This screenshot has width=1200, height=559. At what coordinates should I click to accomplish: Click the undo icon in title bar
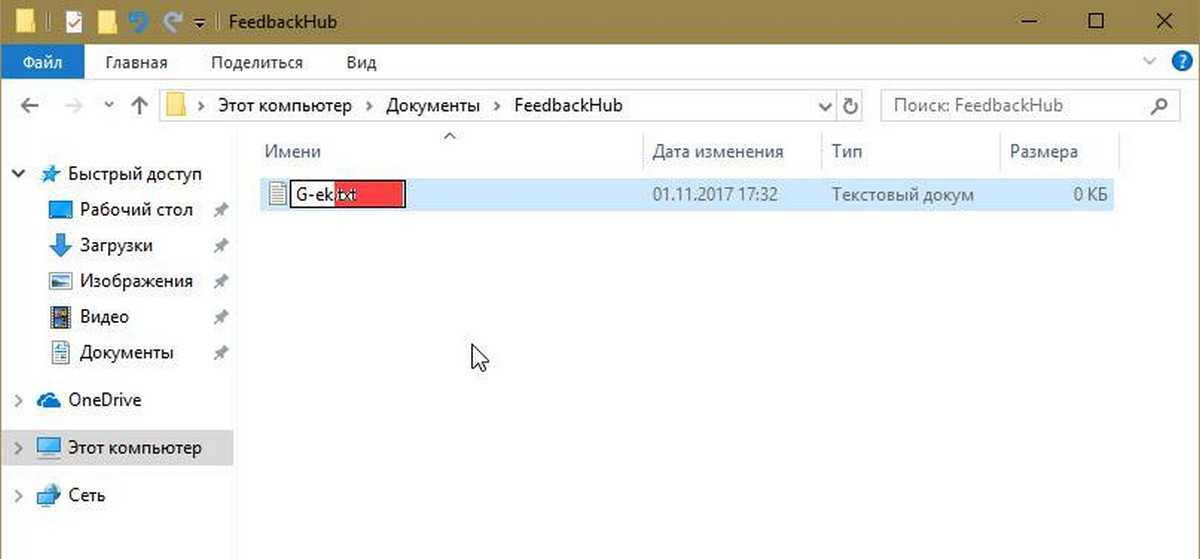pos(138,21)
